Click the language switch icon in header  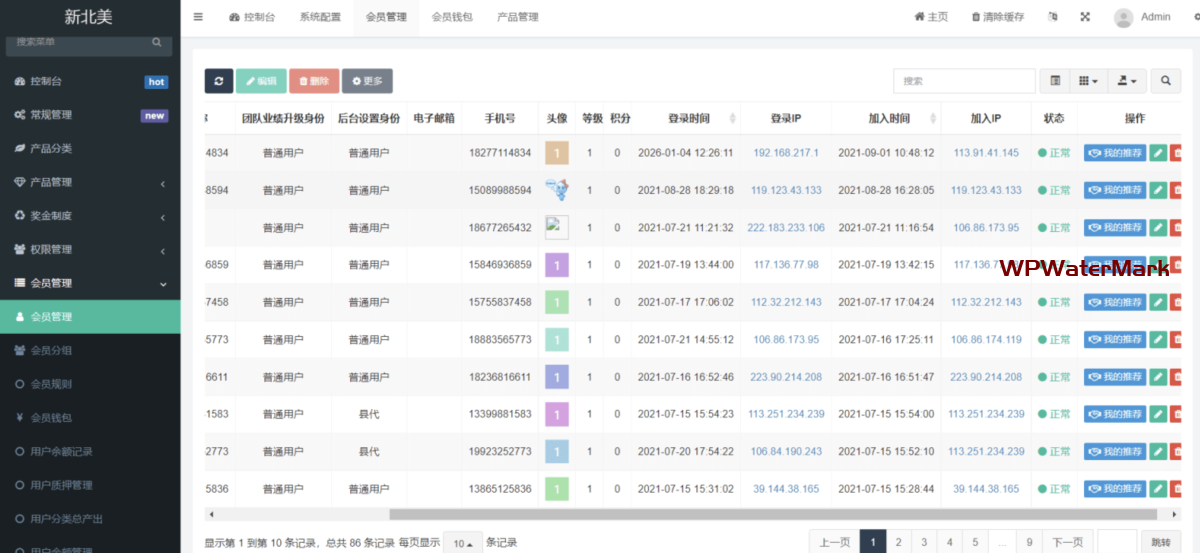1053,17
